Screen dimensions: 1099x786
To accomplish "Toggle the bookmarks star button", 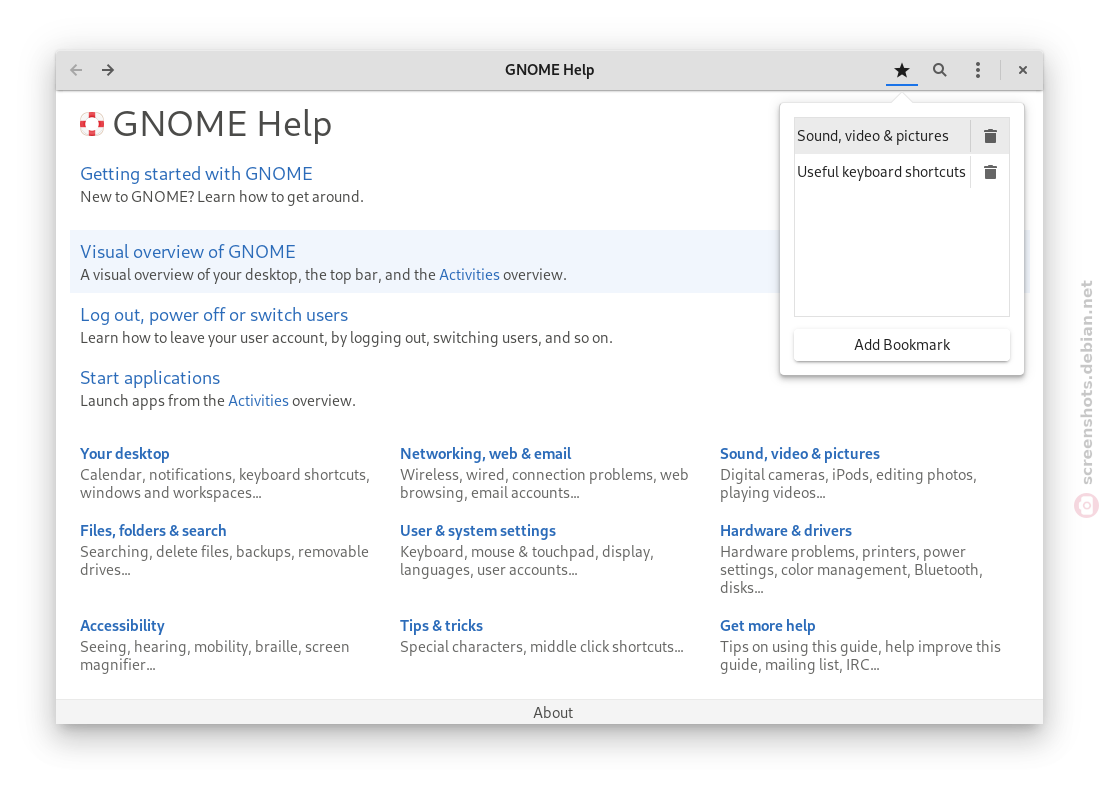I will 902,70.
